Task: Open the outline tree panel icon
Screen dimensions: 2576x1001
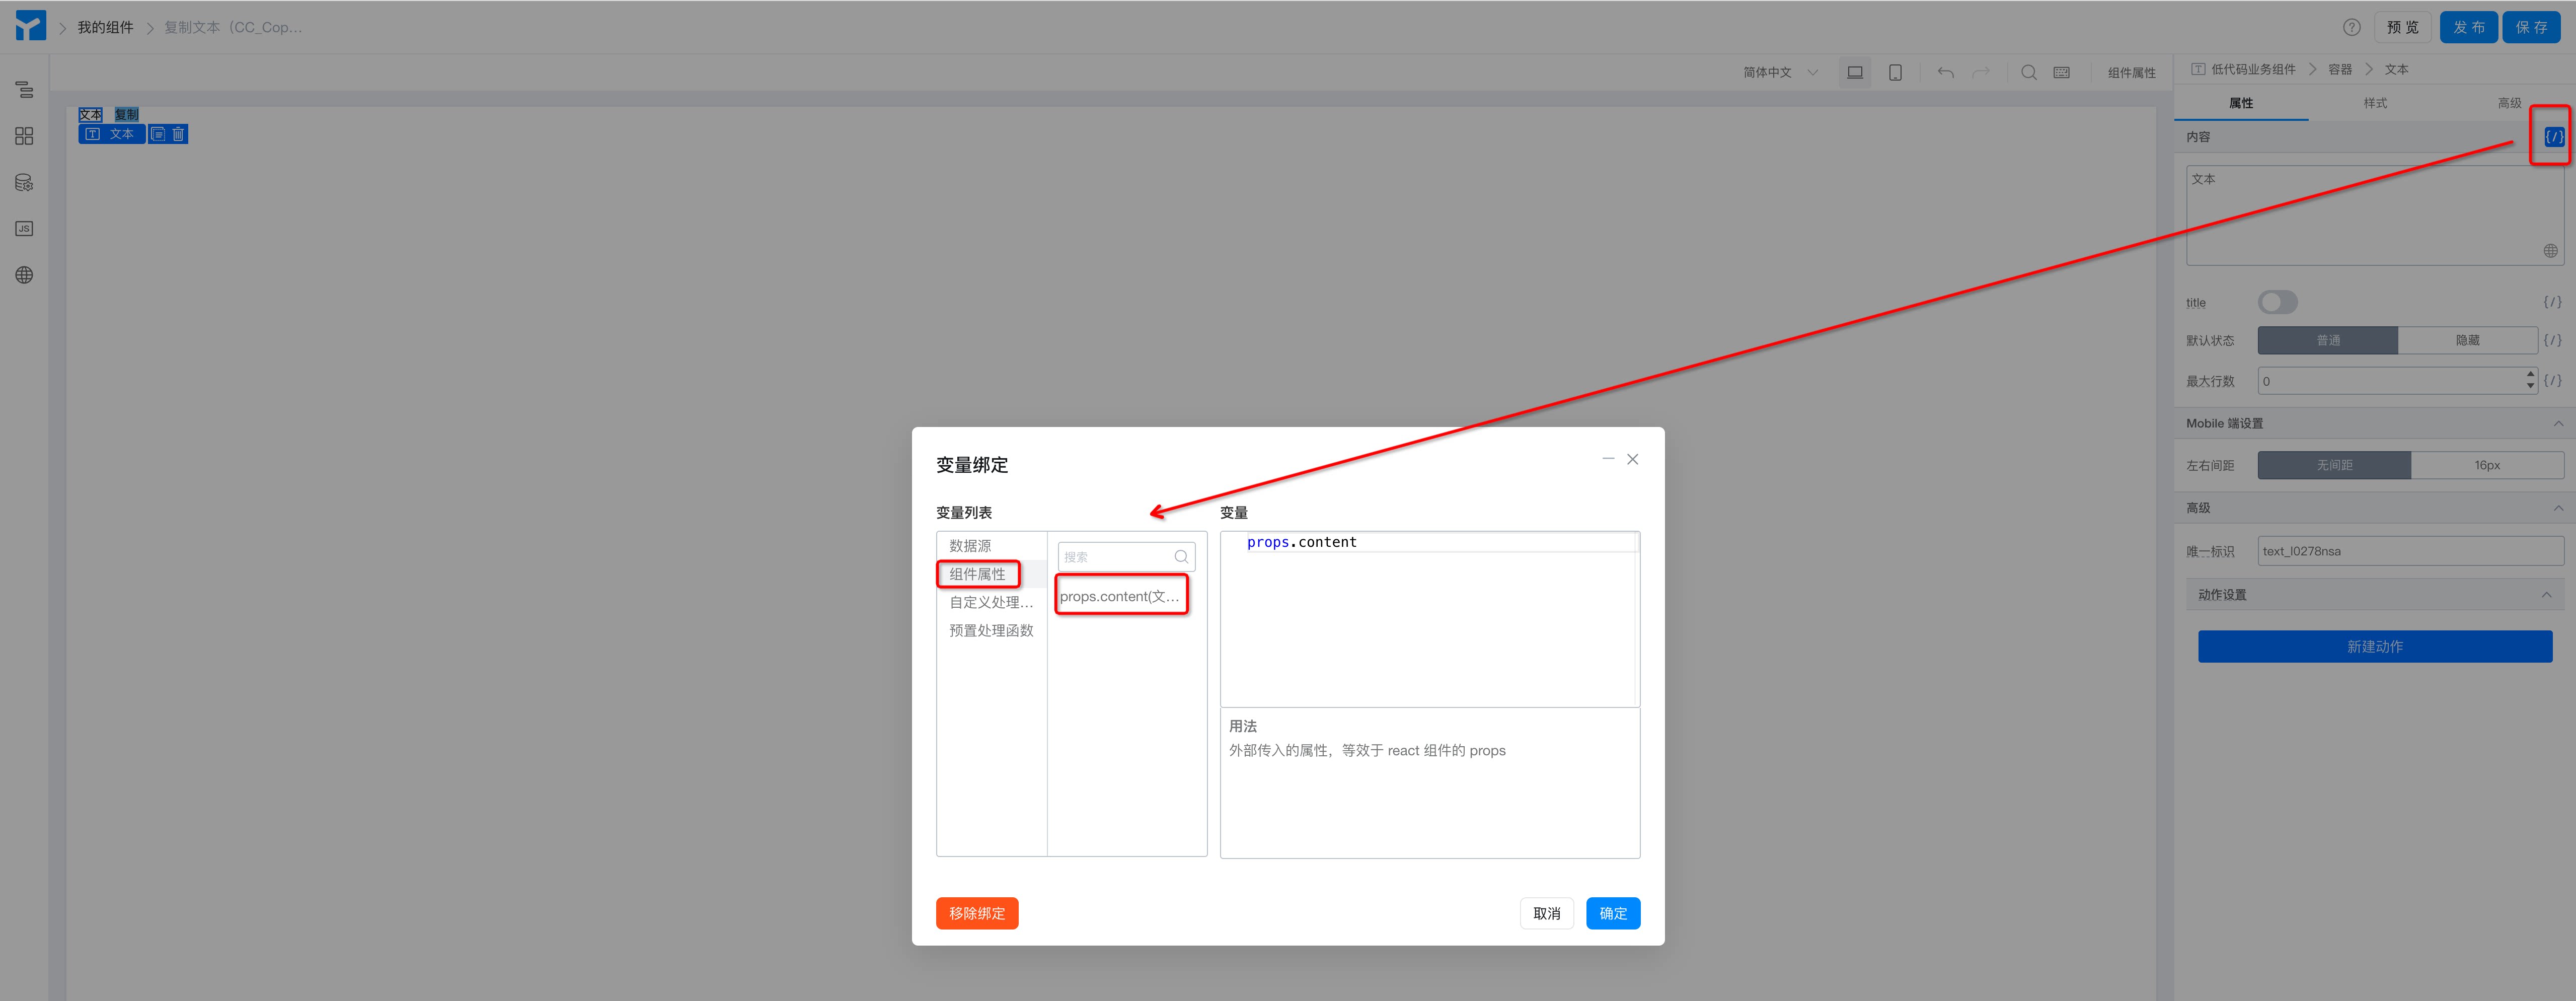Action: click(x=24, y=90)
